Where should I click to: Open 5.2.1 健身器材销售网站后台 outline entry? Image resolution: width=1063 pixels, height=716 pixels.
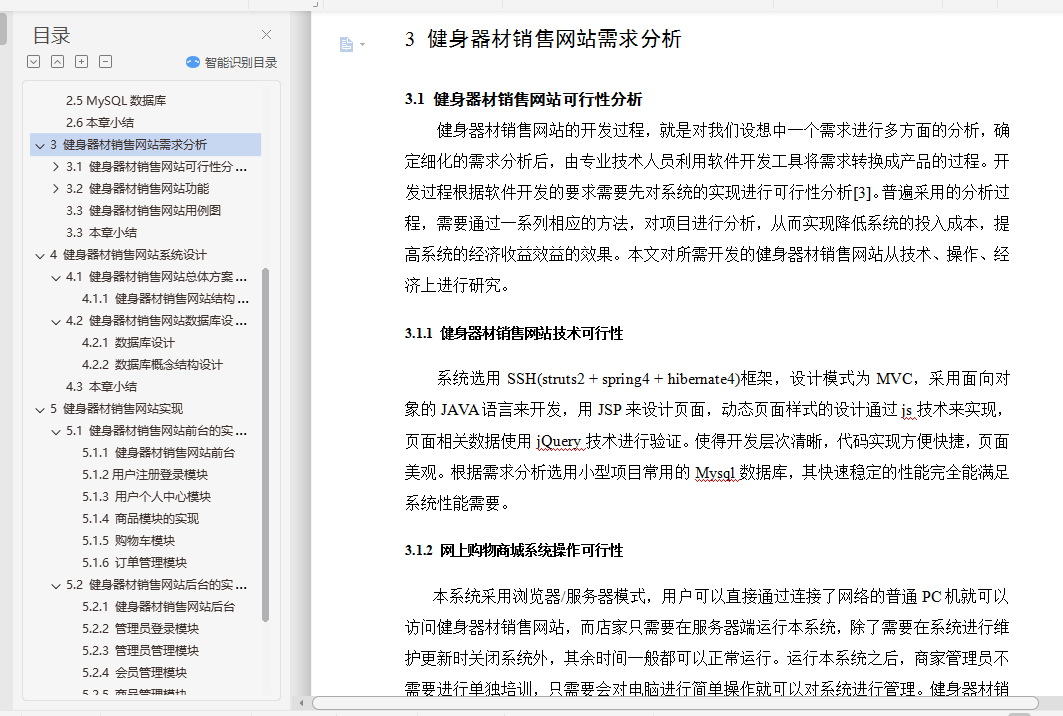tap(159, 607)
